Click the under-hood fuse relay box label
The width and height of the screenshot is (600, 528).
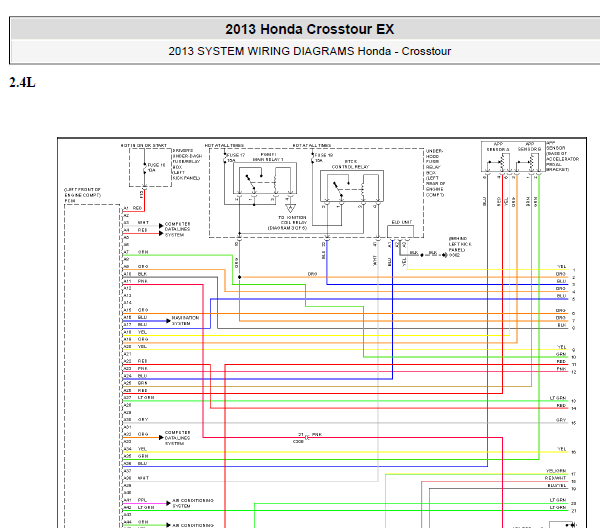click(x=435, y=173)
